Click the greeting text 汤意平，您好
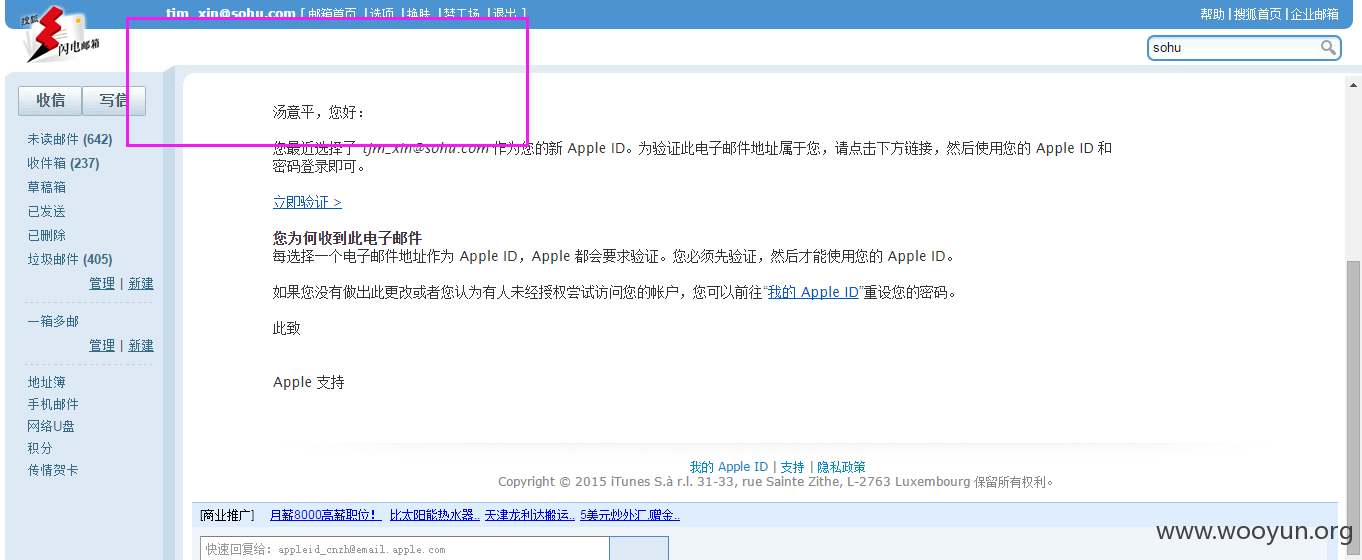Viewport: 1362px width, 560px height. (319, 112)
